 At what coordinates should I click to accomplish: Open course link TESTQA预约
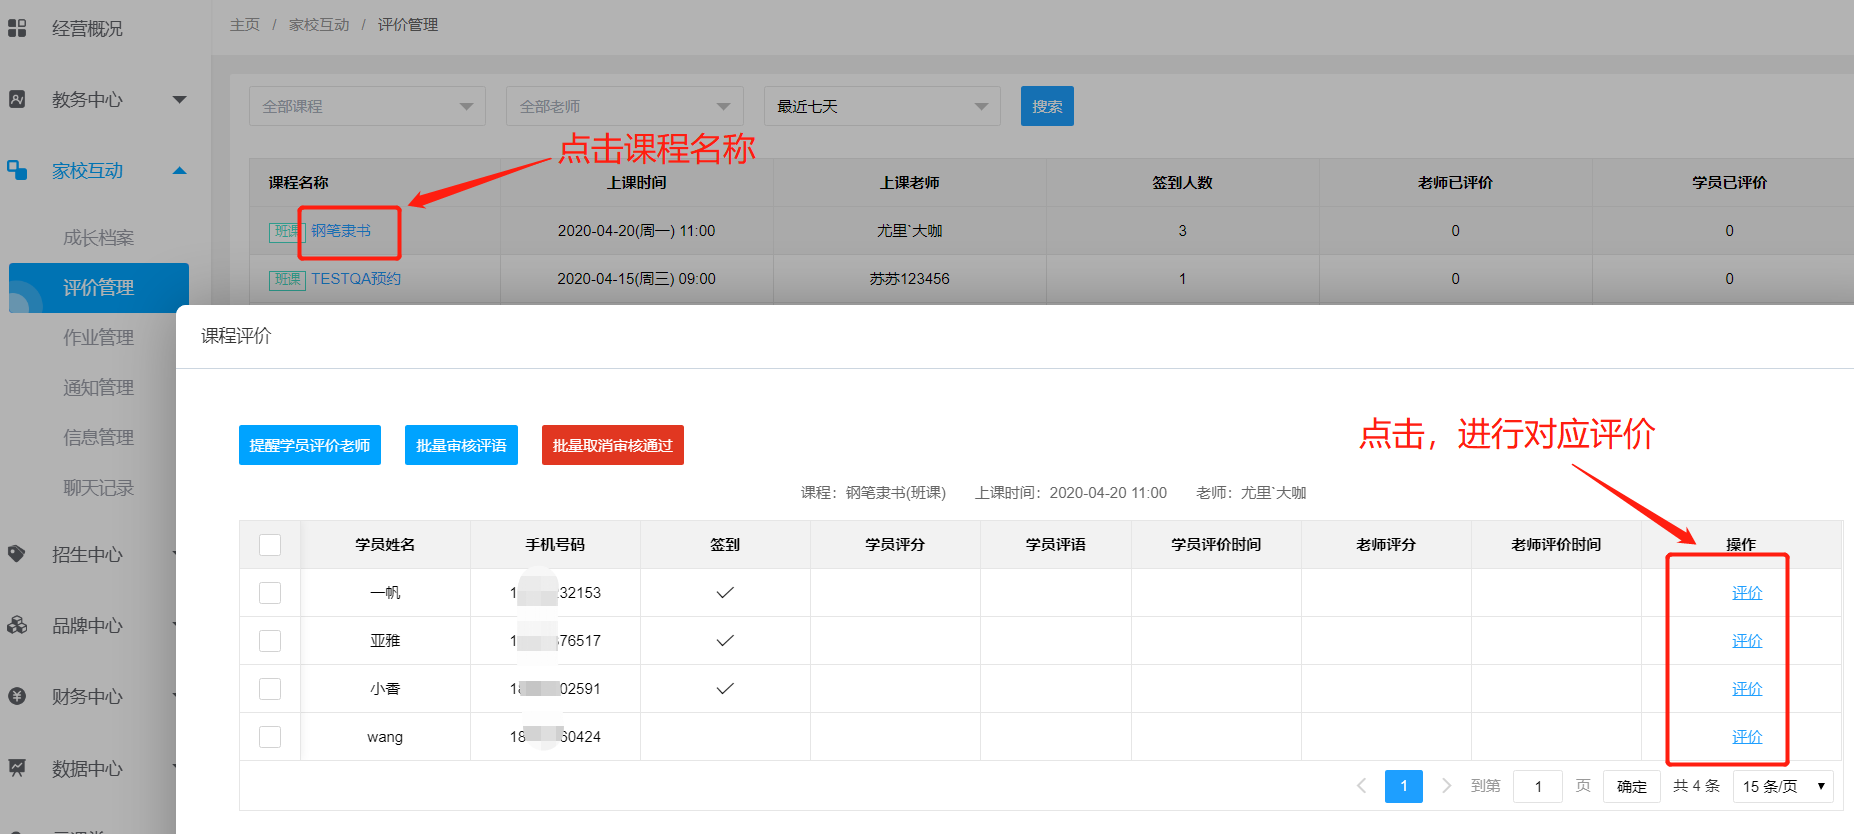[x=356, y=279]
